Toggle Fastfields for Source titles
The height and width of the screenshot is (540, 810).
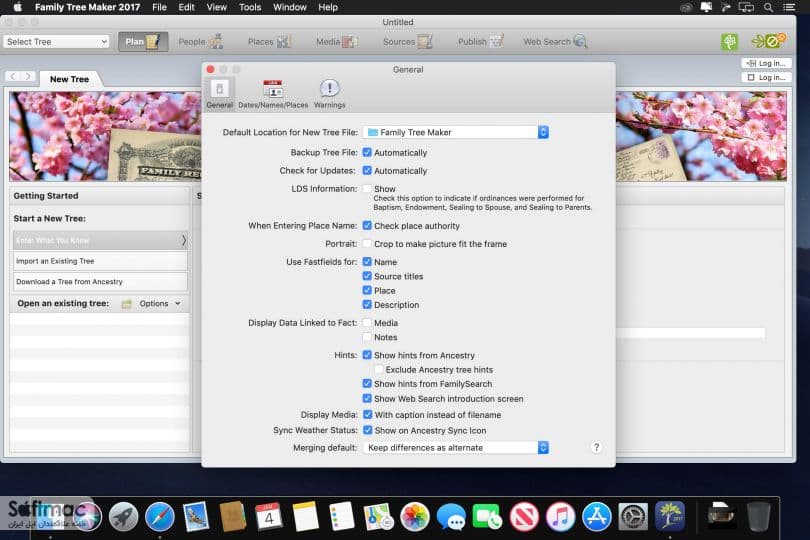point(367,276)
